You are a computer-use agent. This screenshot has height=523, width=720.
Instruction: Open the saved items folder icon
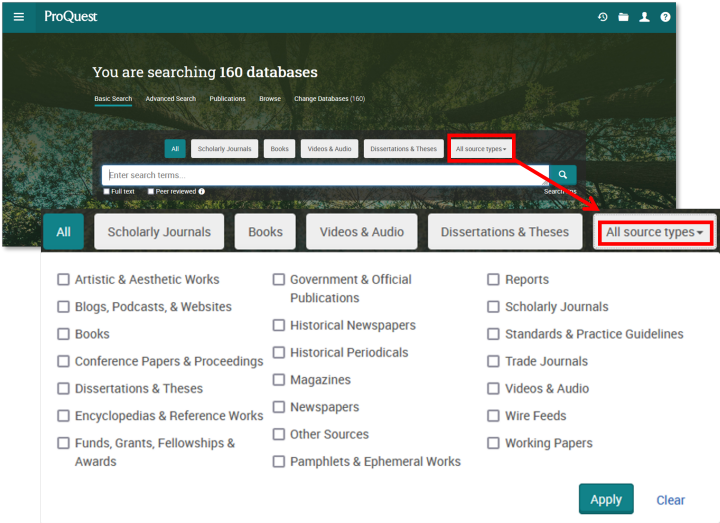(x=623, y=17)
